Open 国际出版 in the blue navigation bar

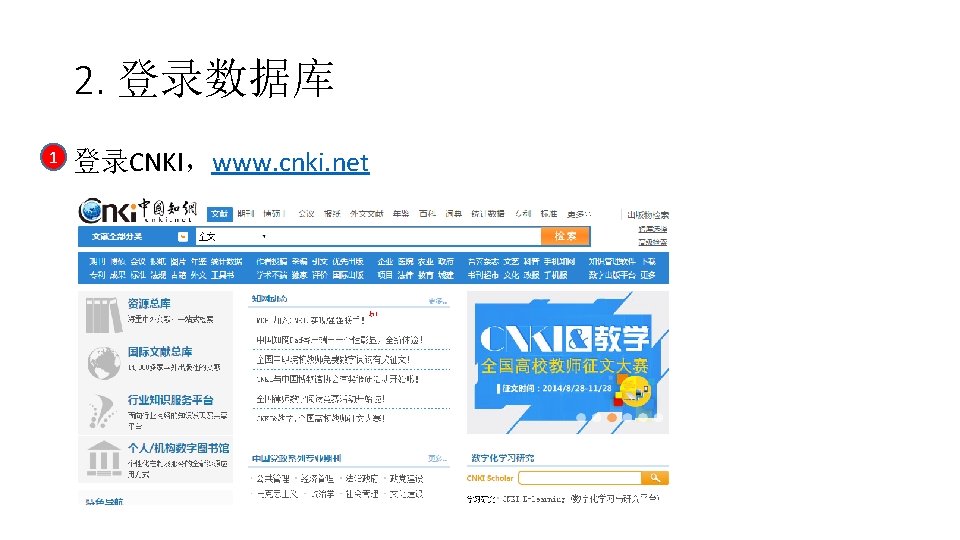(348, 276)
